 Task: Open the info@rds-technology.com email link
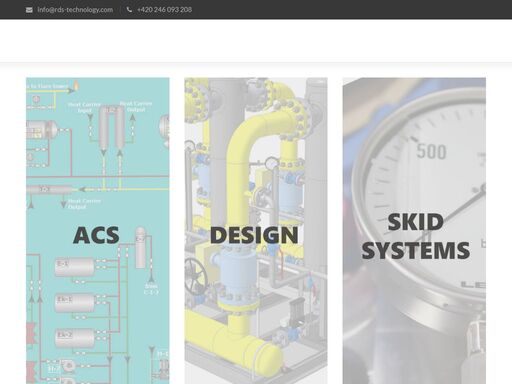pyautogui.click(x=75, y=10)
